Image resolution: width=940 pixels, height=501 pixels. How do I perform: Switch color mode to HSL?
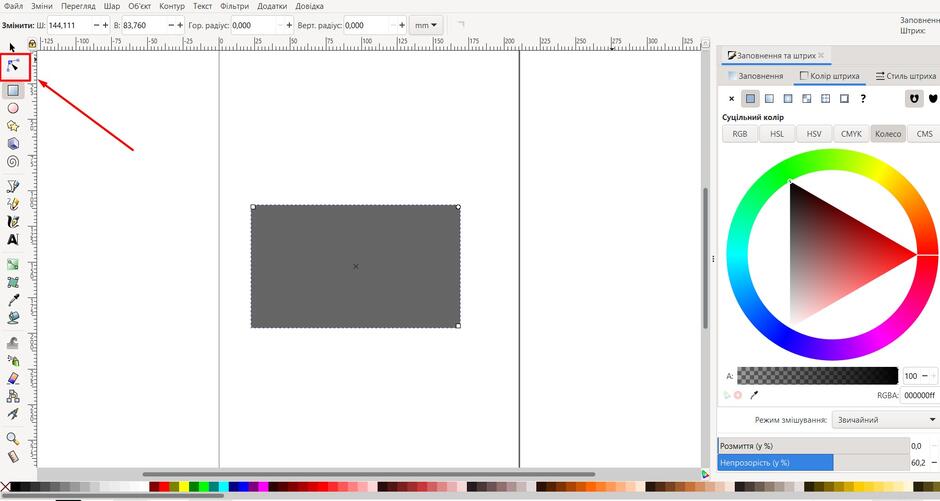pos(777,134)
